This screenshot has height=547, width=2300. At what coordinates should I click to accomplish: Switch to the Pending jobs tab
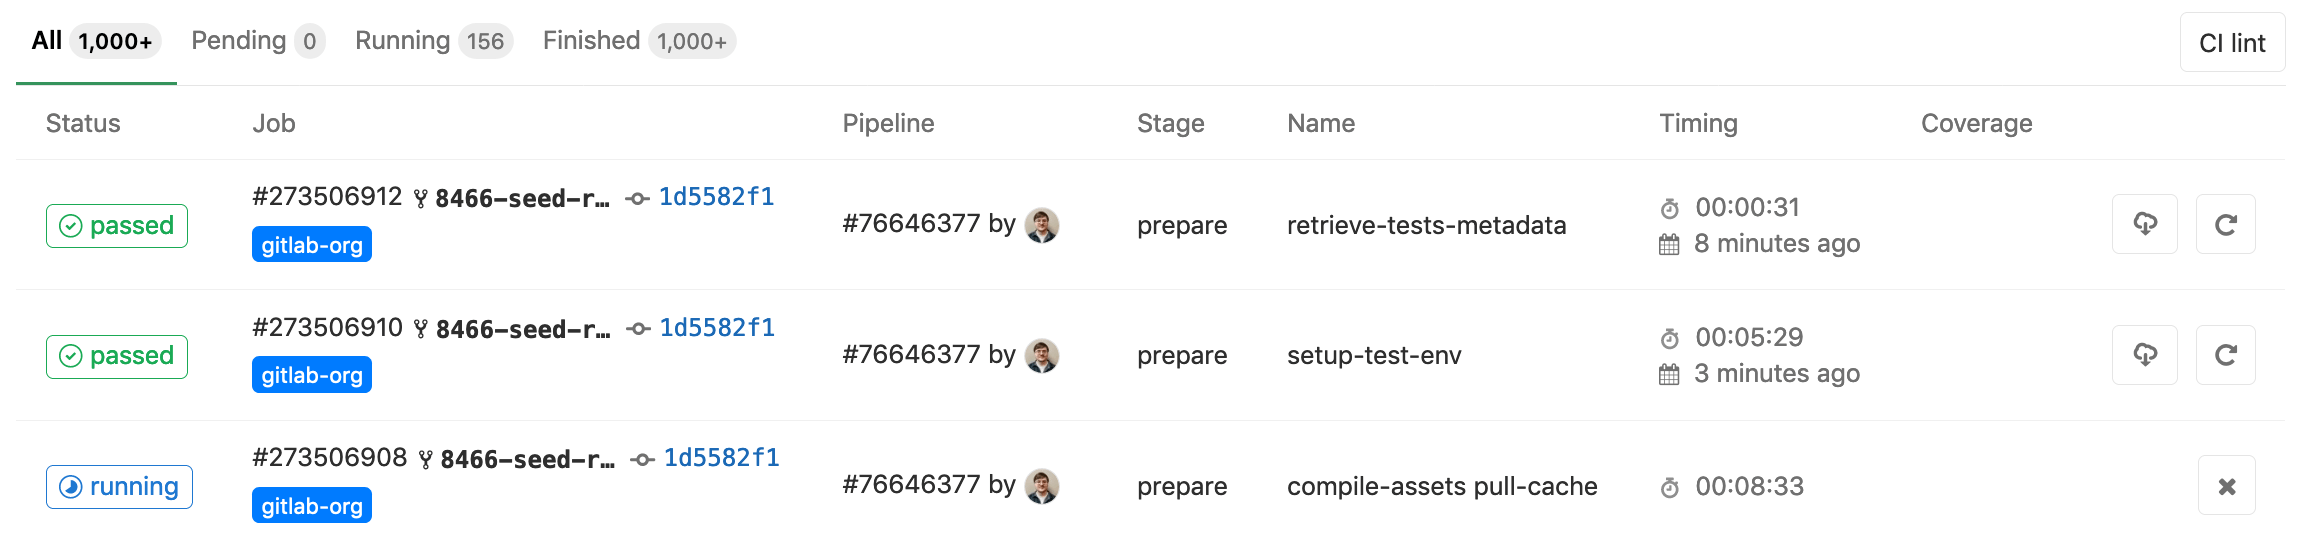(x=257, y=41)
